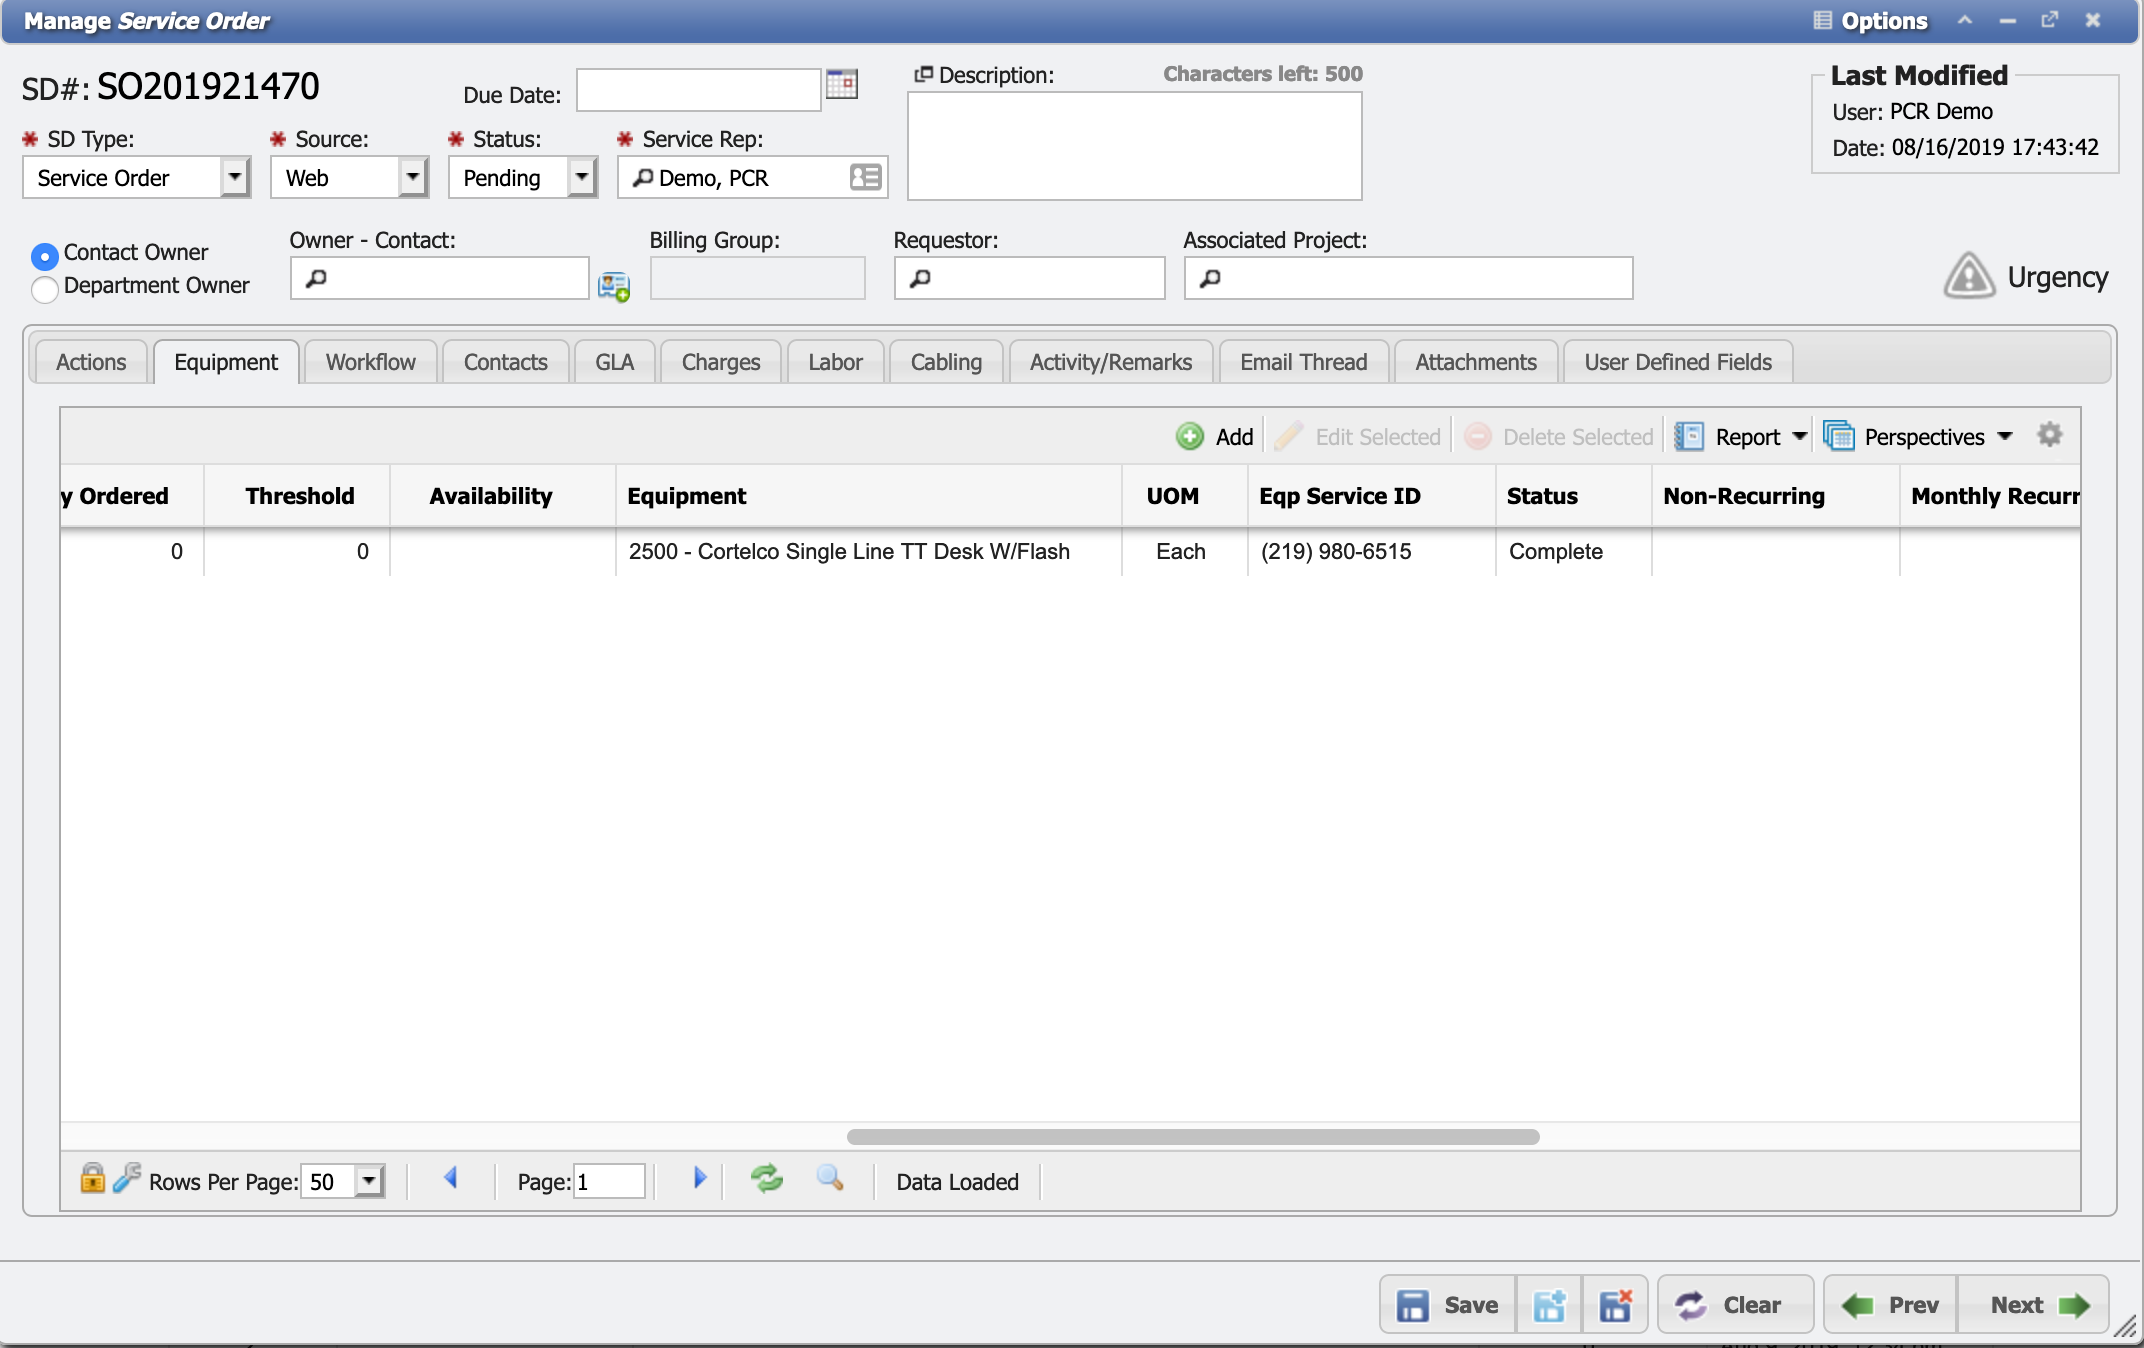Click the Save button
Image resolution: width=2144 pixels, height=1348 pixels.
[x=1448, y=1305]
